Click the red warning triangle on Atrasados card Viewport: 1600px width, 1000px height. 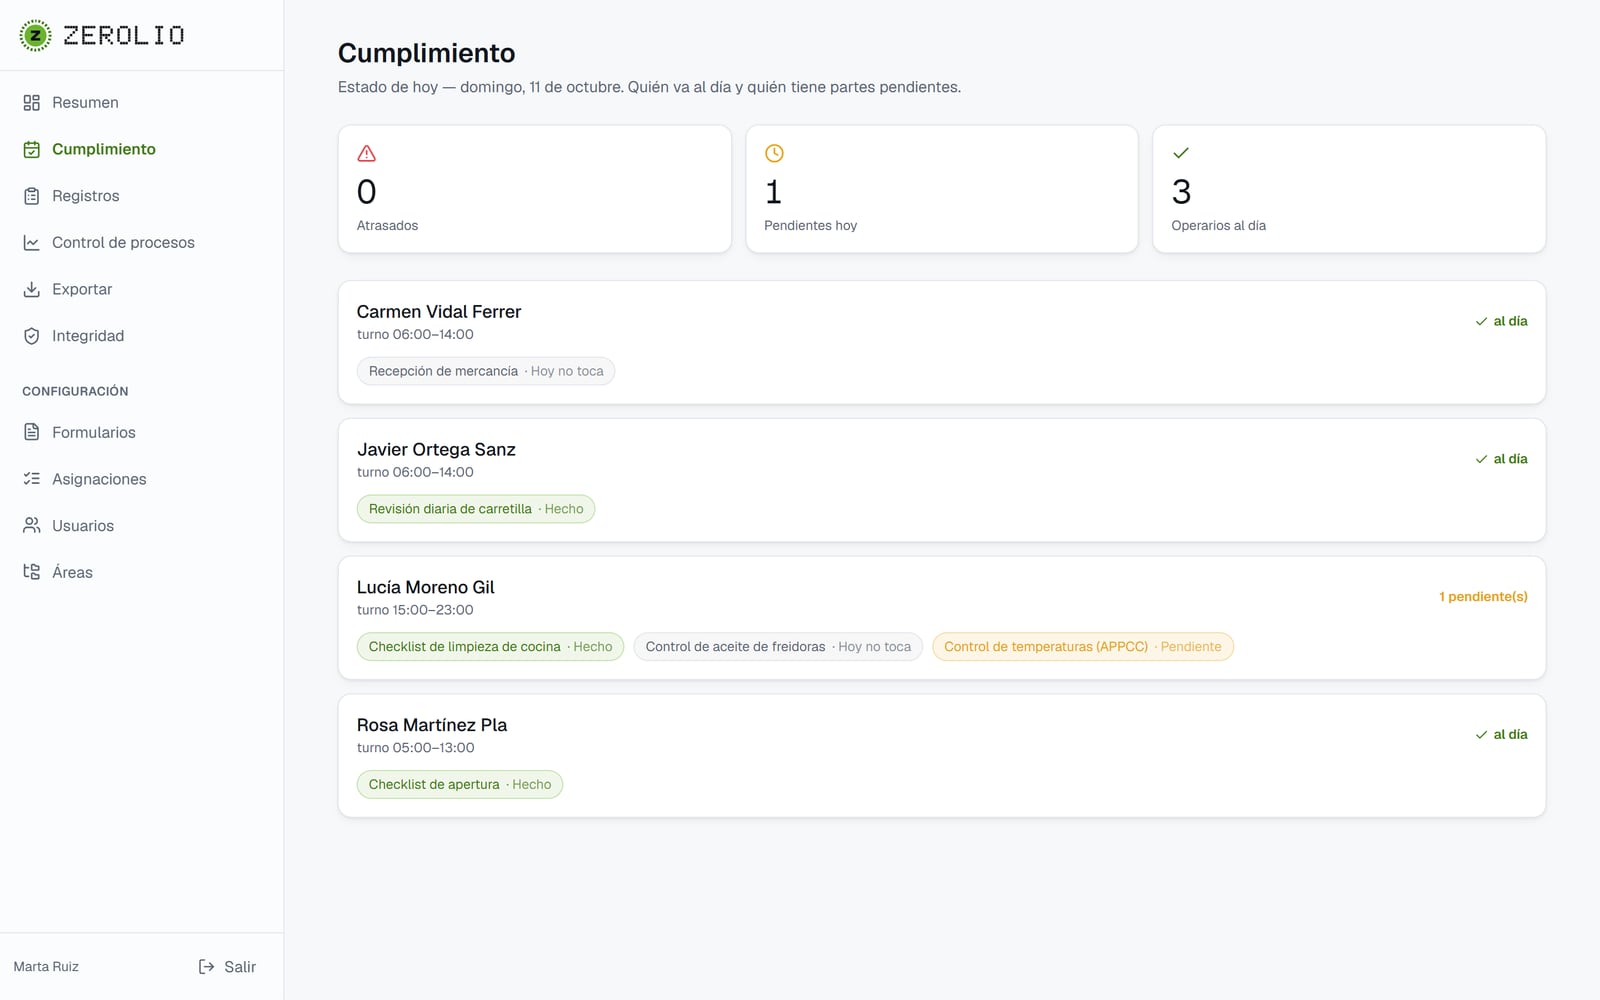pyautogui.click(x=367, y=153)
